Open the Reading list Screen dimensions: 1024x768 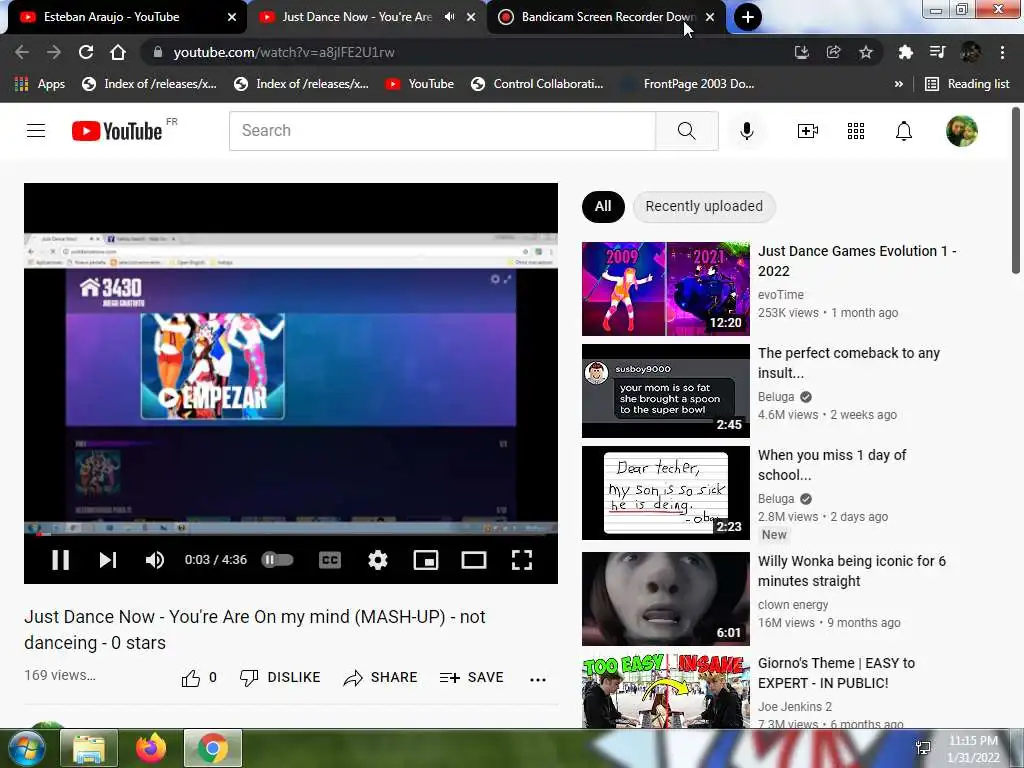[968, 84]
